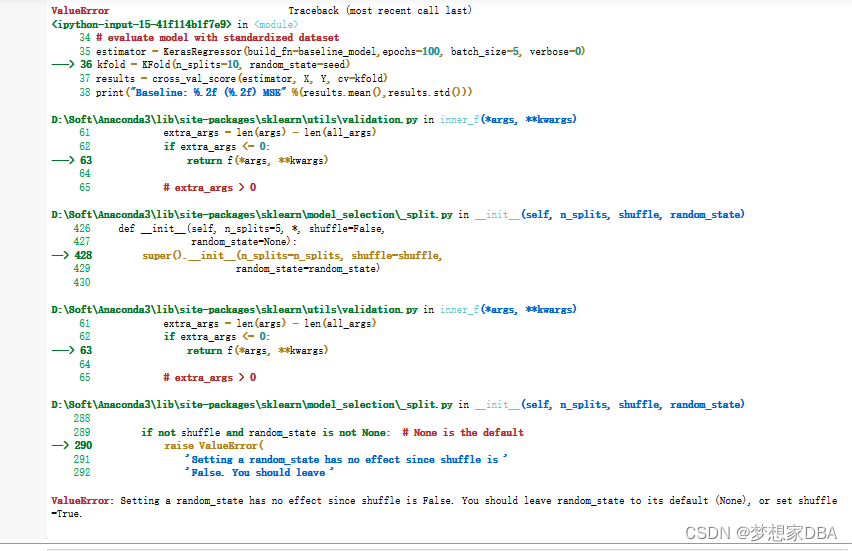Click highlighted line 428 super().__init__ call
The image size is (852, 551).
pyautogui.click(x=292, y=255)
